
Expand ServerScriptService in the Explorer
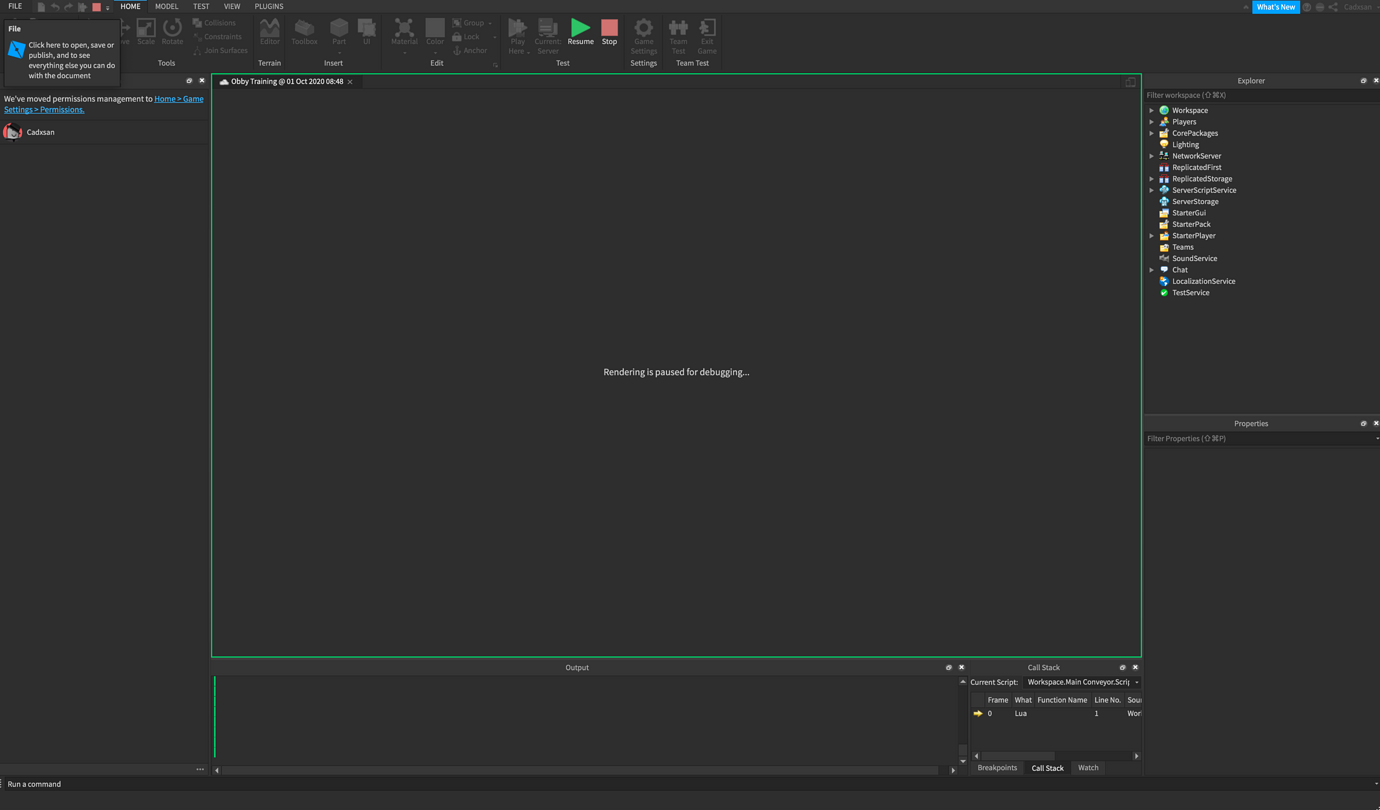(x=1151, y=189)
